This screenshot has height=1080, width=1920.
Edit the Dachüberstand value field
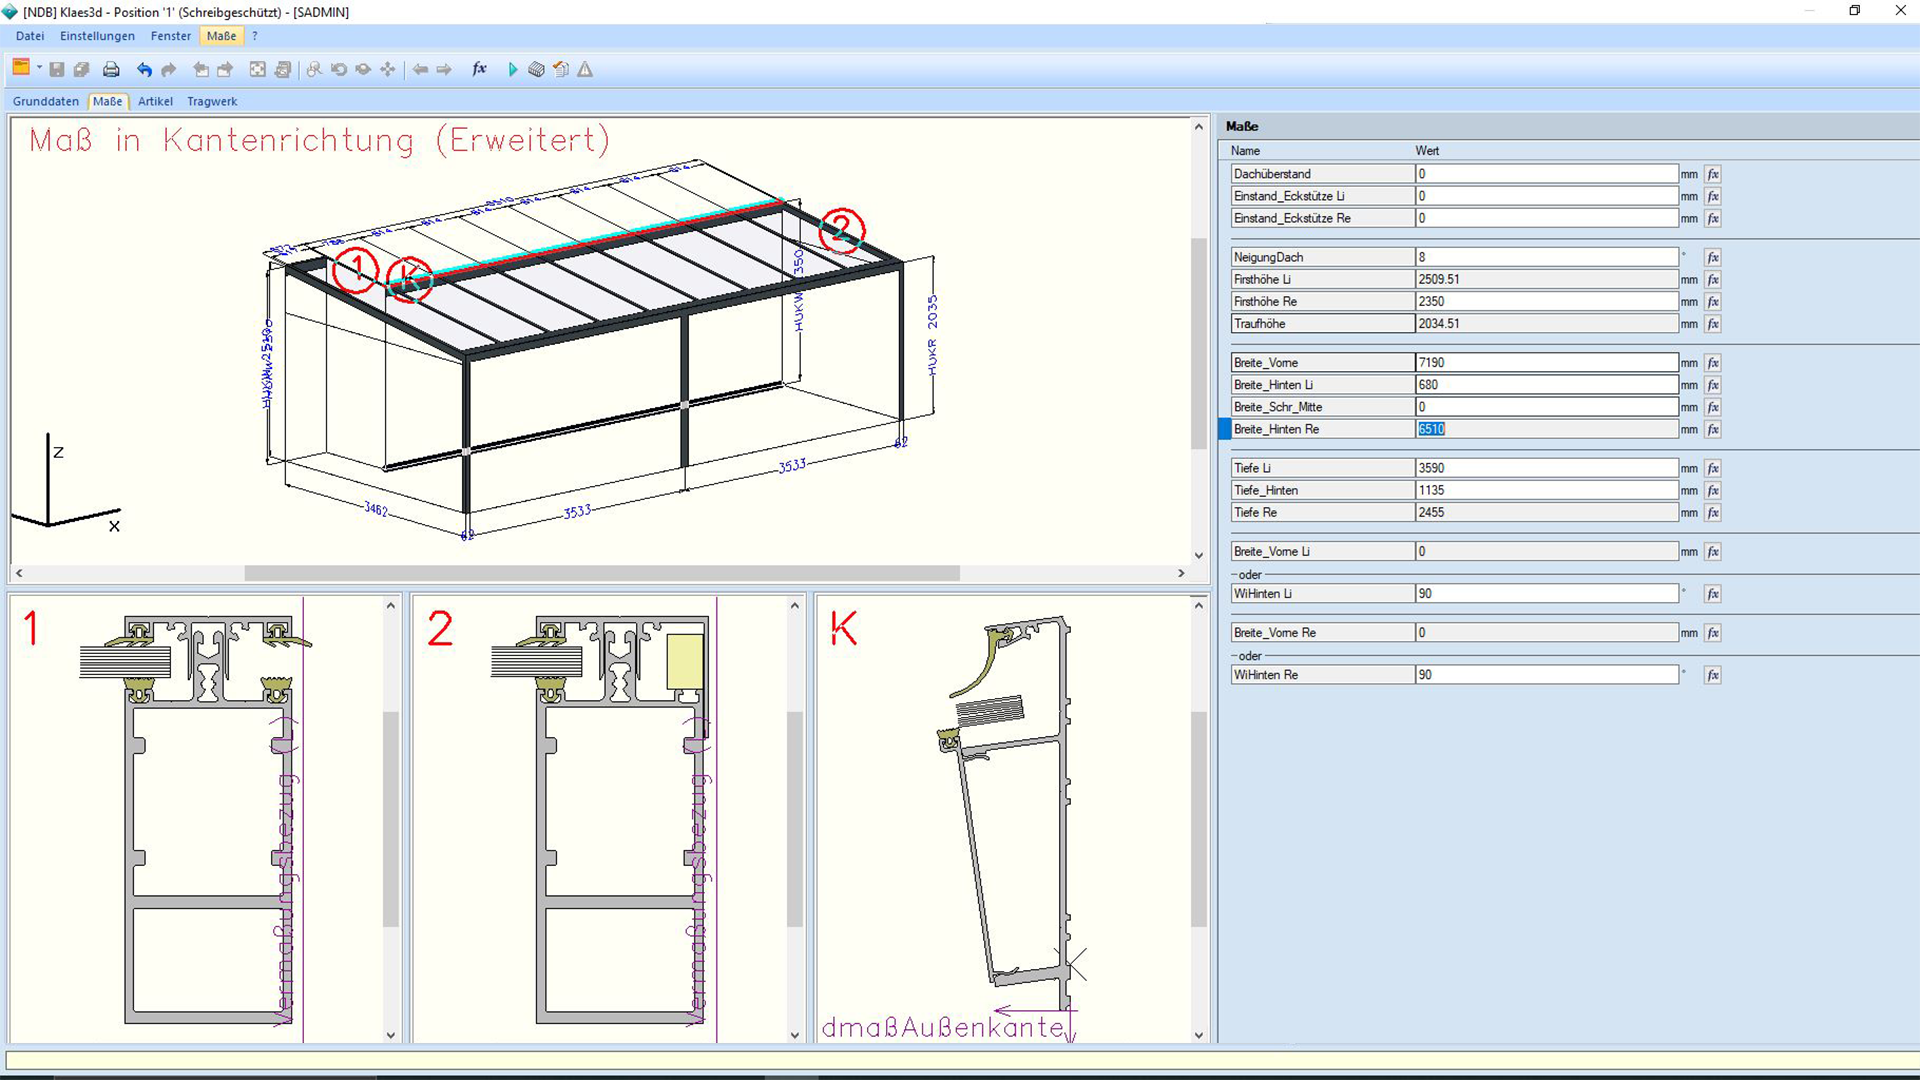point(1546,174)
